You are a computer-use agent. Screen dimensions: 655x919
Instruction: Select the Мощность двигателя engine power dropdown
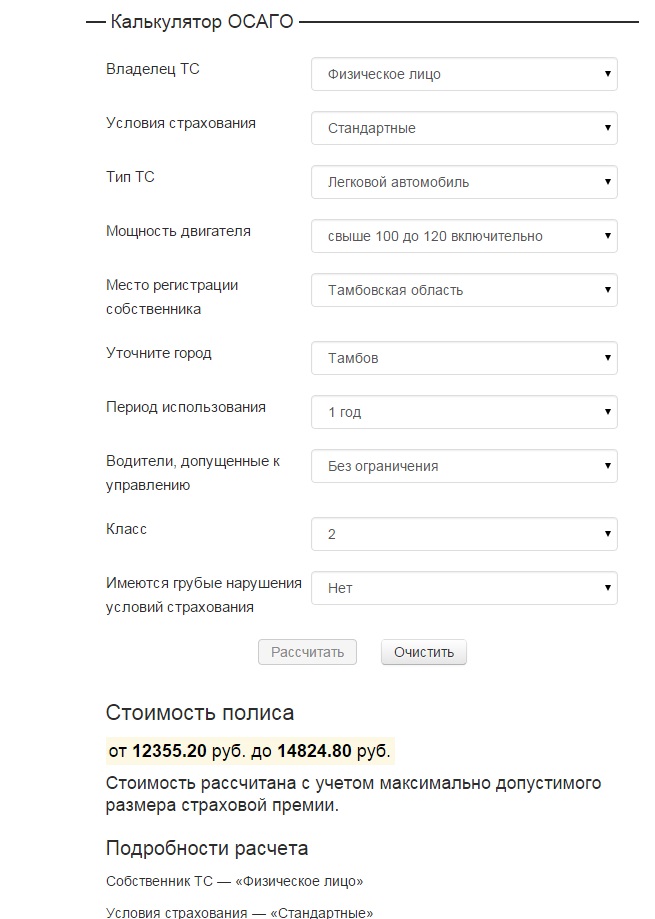pos(464,236)
